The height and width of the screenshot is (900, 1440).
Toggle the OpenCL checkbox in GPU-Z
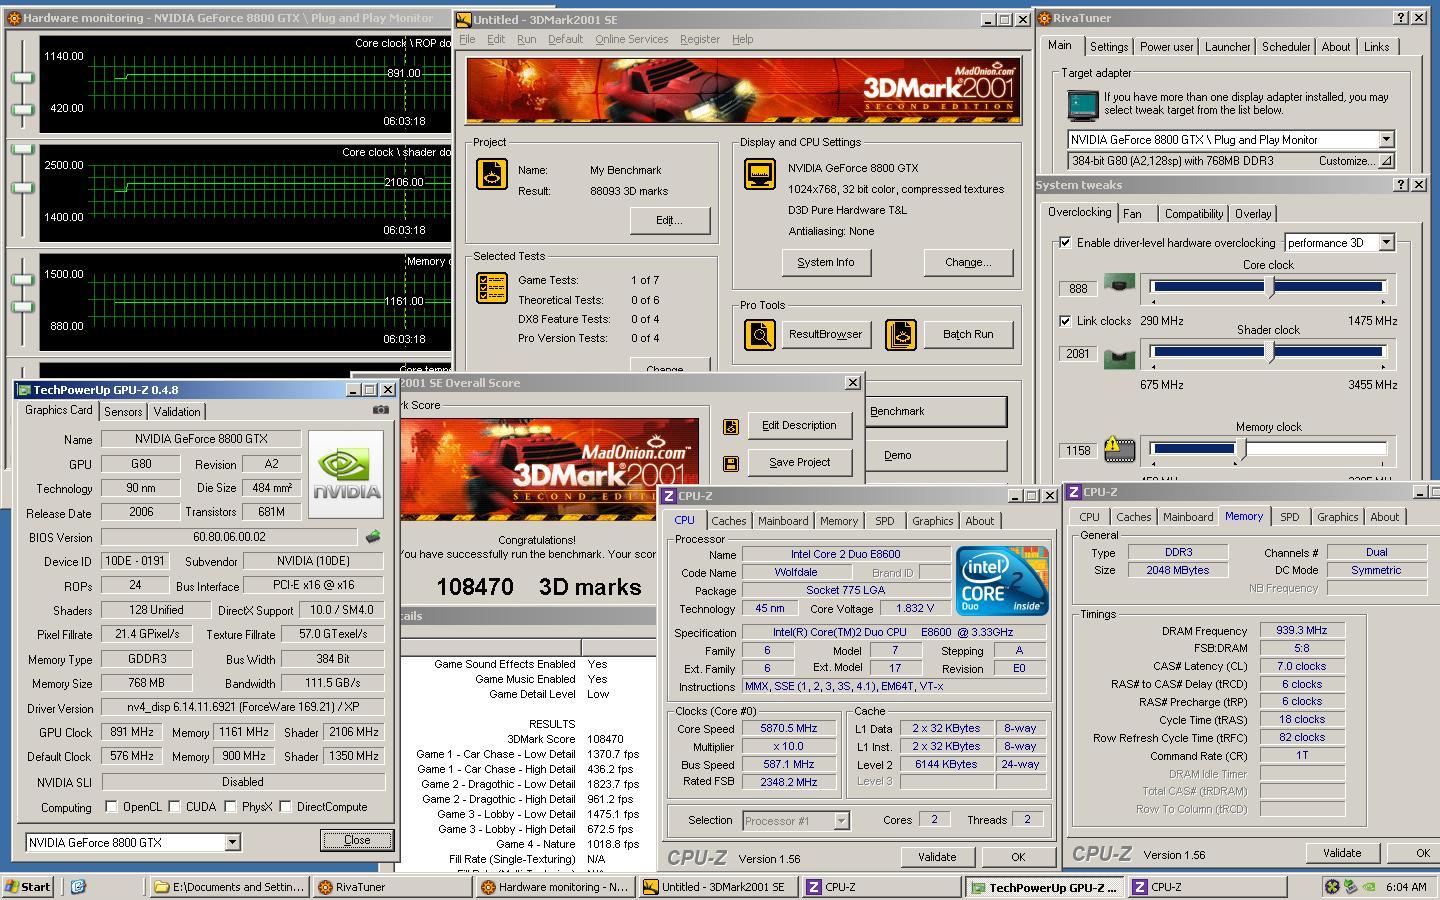click(x=111, y=807)
